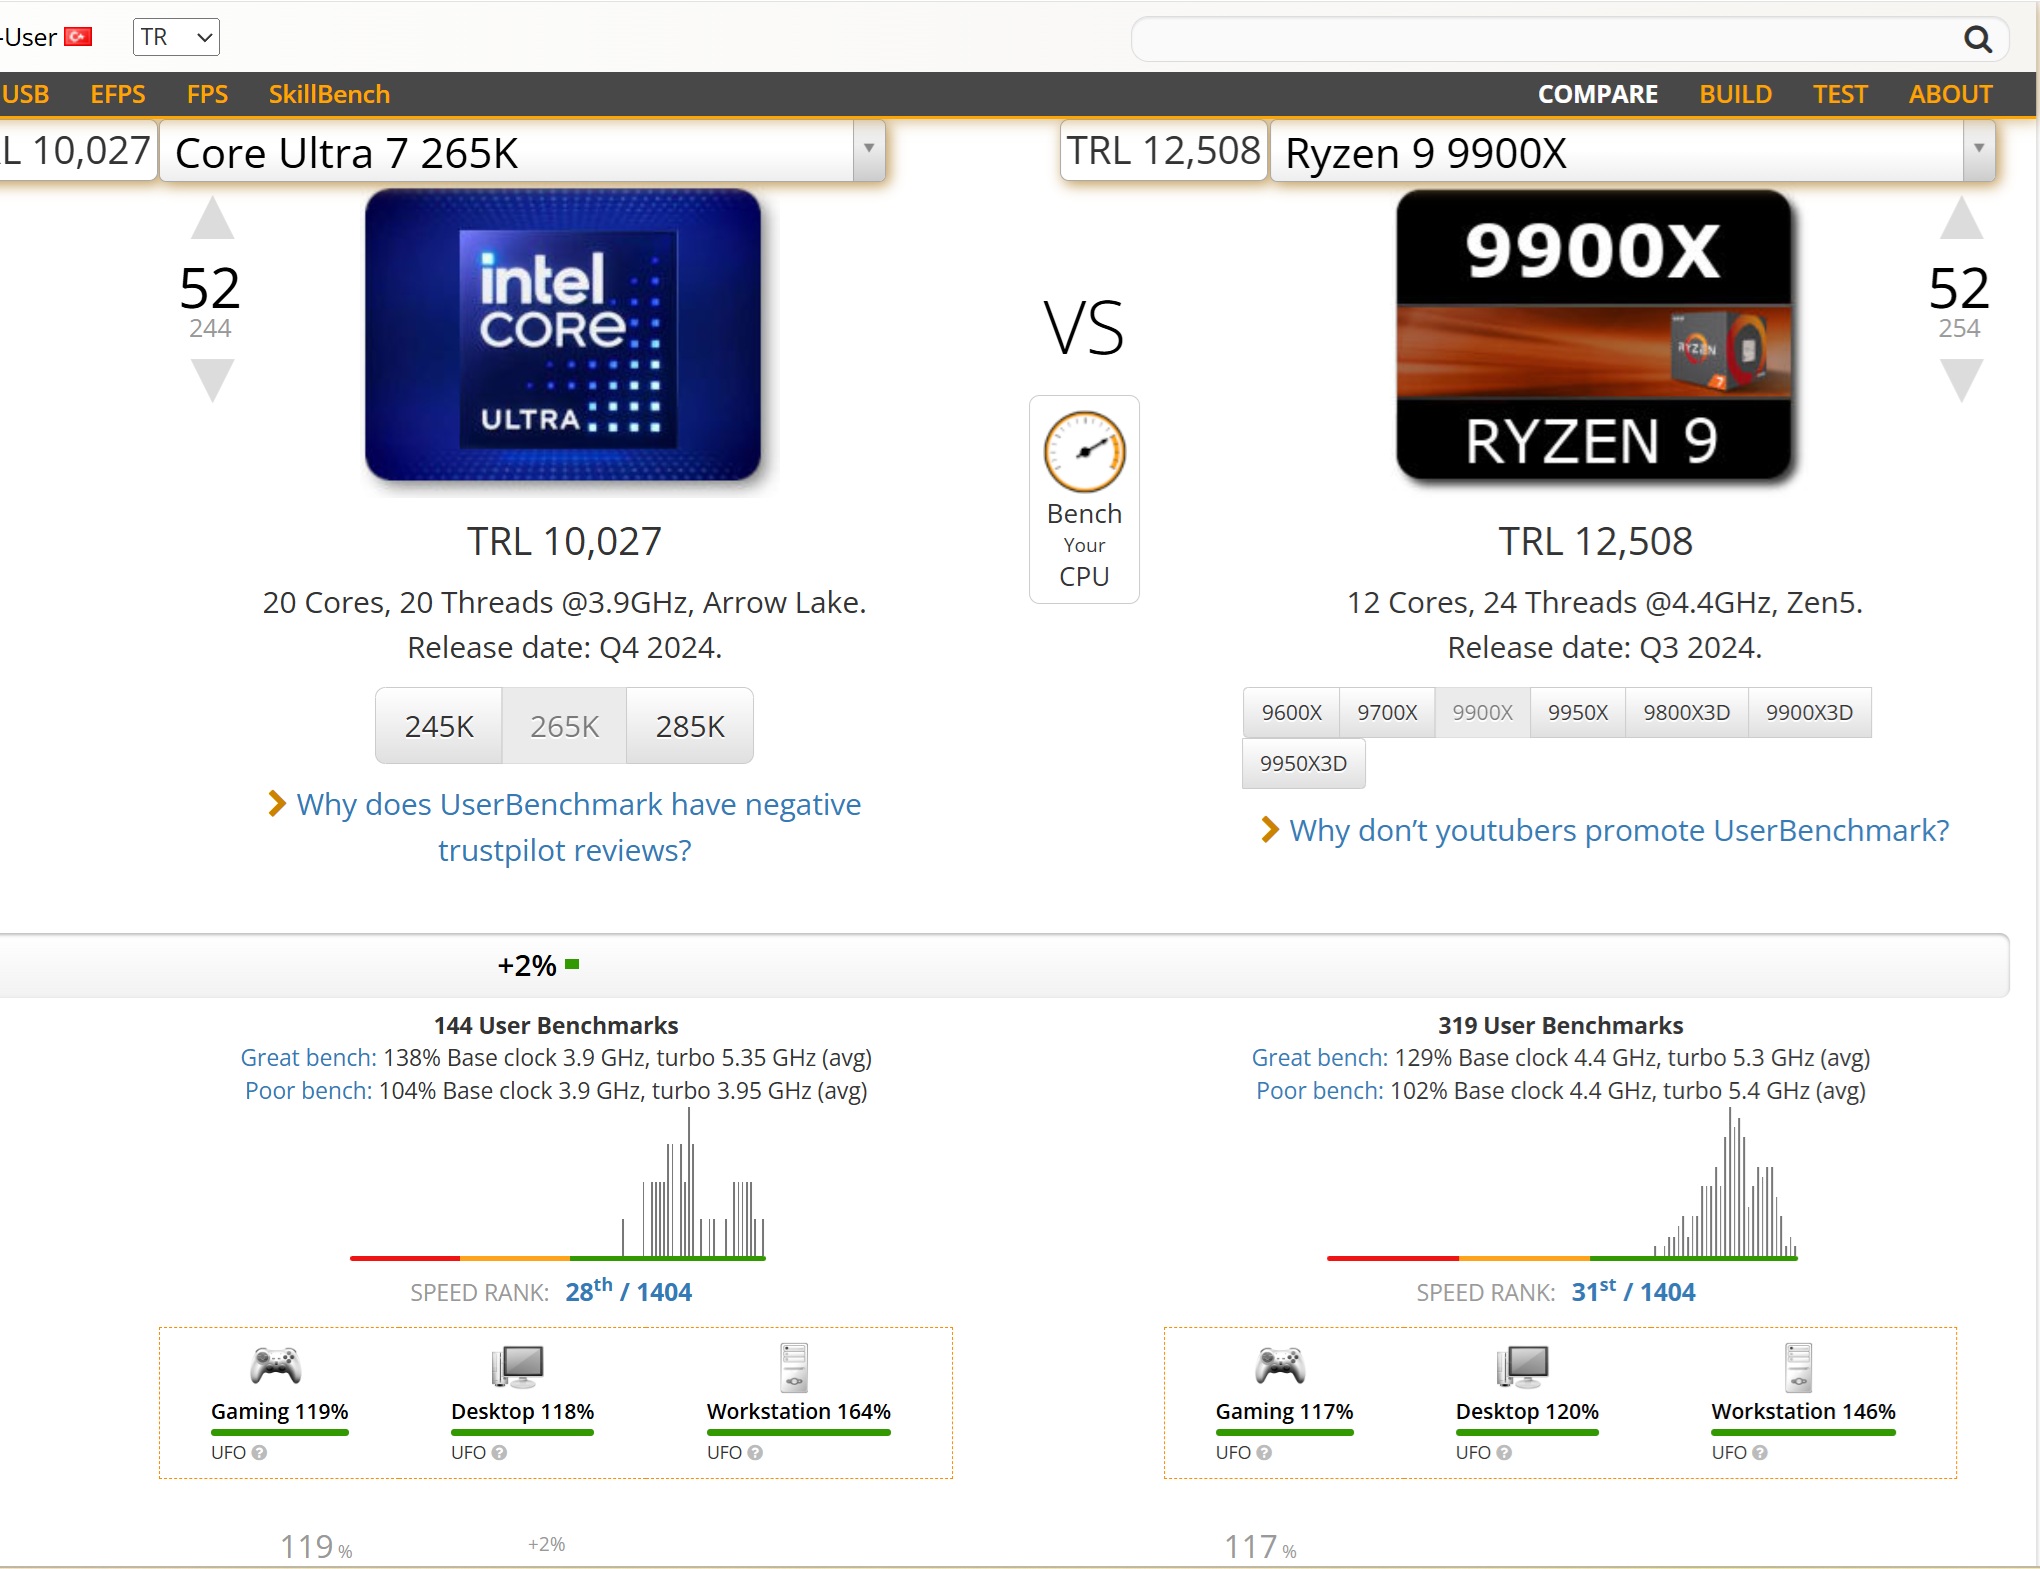Image resolution: width=2040 pixels, height=1569 pixels.
Task: Click the Intel Poor bench link
Action: pyautogui.click(x=308, y=1090)
